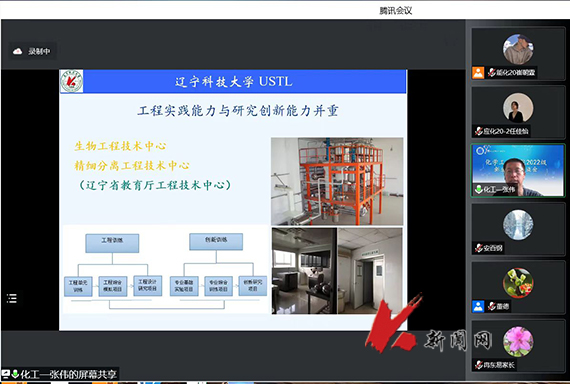Open the list menu icon beside the slide
The image size is (570, 384).
pos(12,299)
